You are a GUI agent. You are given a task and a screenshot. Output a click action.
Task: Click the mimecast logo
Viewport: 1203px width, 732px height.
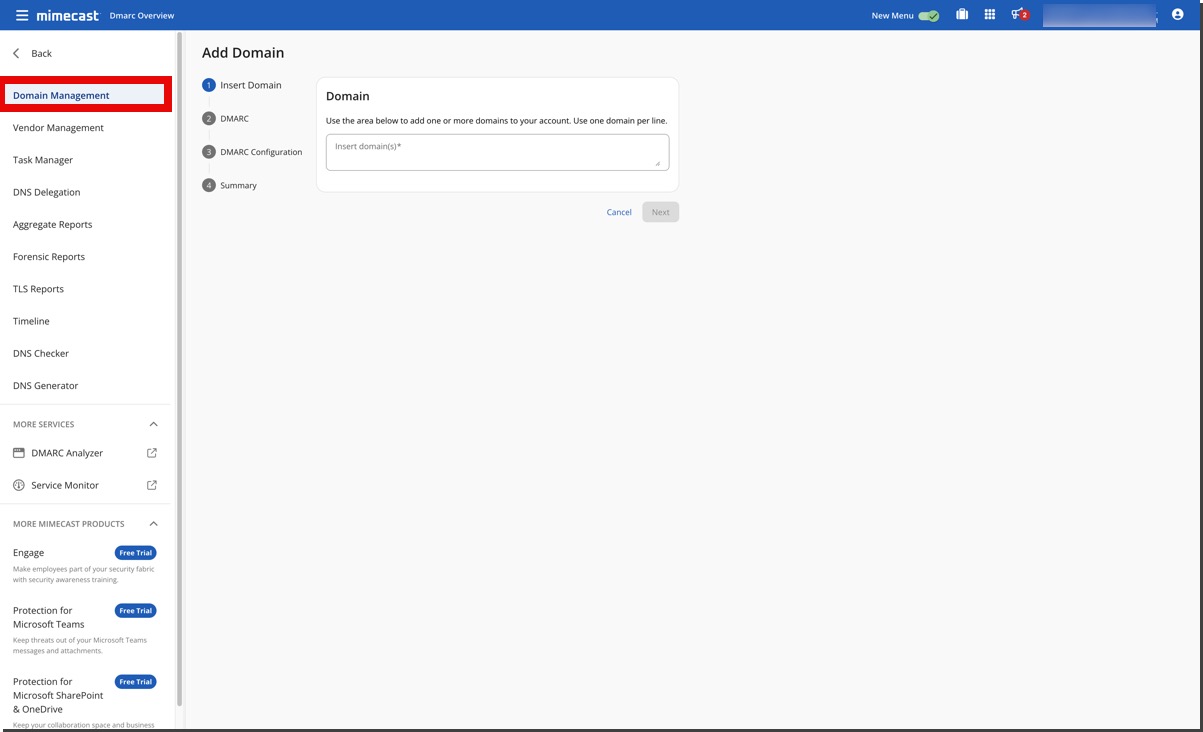pos(67,15)
